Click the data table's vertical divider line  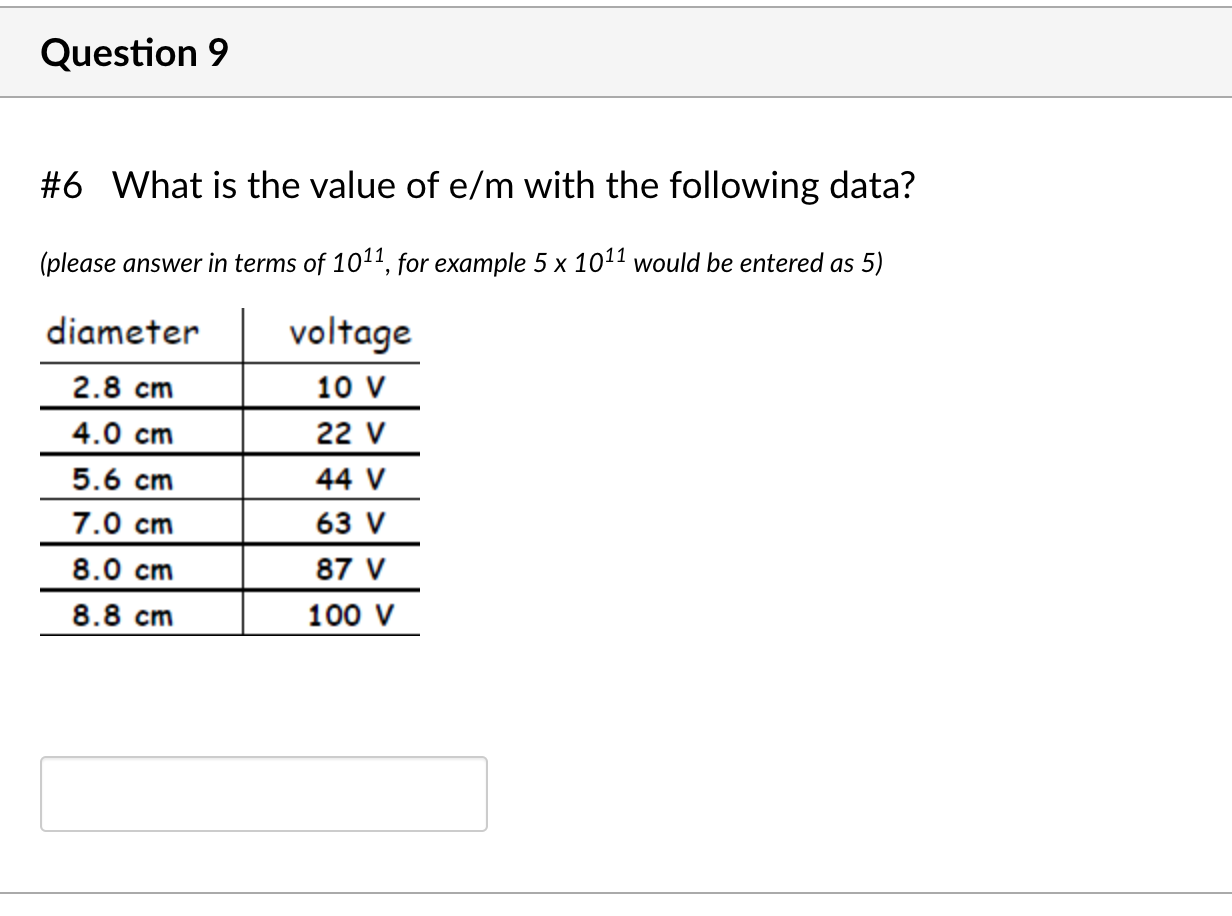[x=245, y=470]
